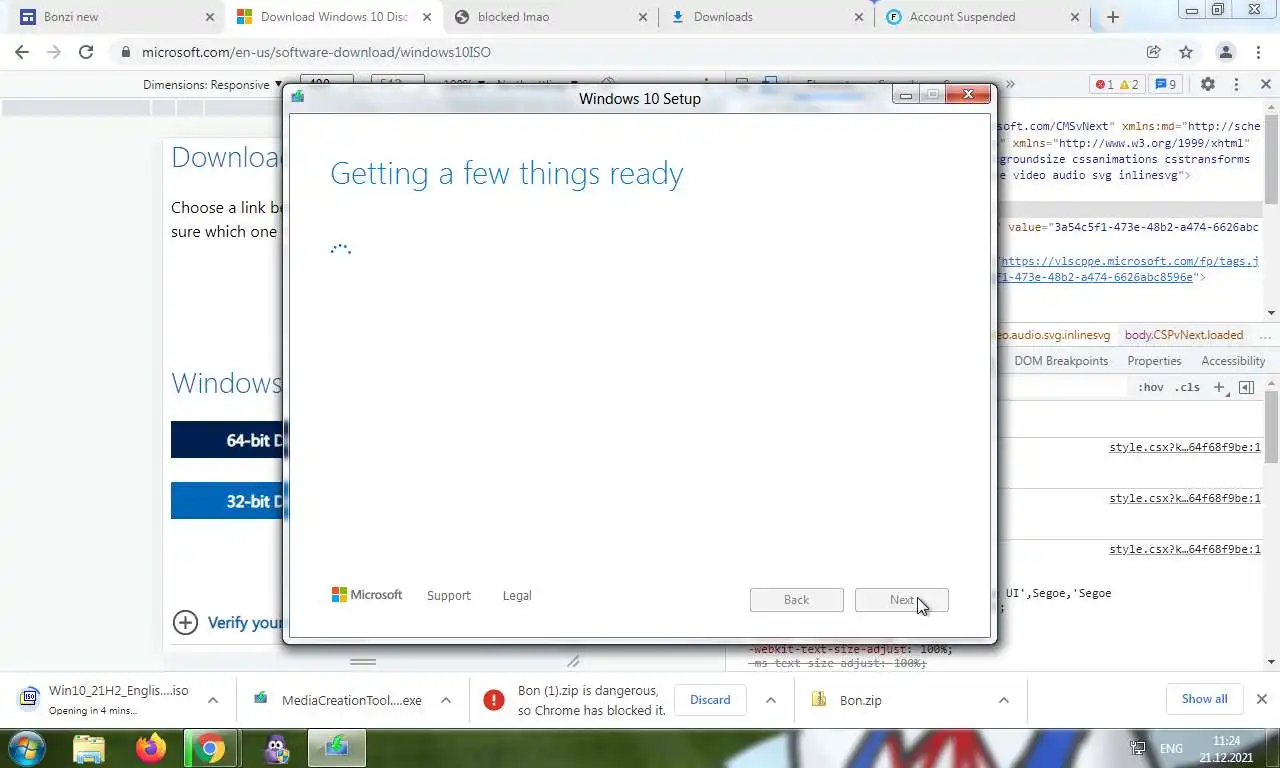Image resolution: width=1280 pixels, height=768 pixels.
Task: Discard the blocked Bon (1).zip download
Action: [x=710, y=700]
